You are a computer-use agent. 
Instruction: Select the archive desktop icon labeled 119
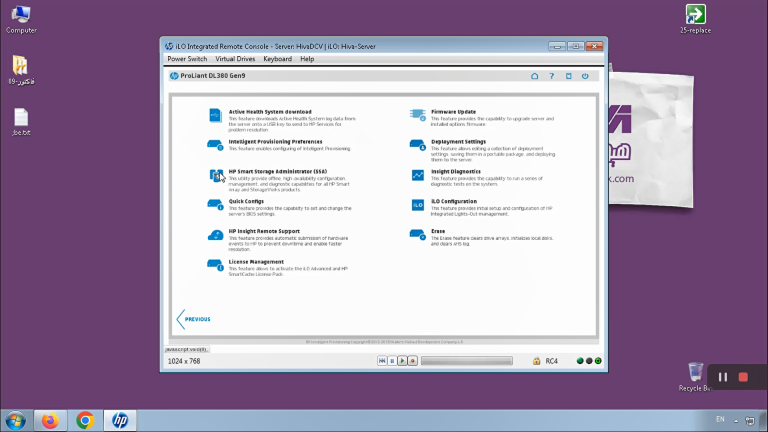[x=21, y=70]
